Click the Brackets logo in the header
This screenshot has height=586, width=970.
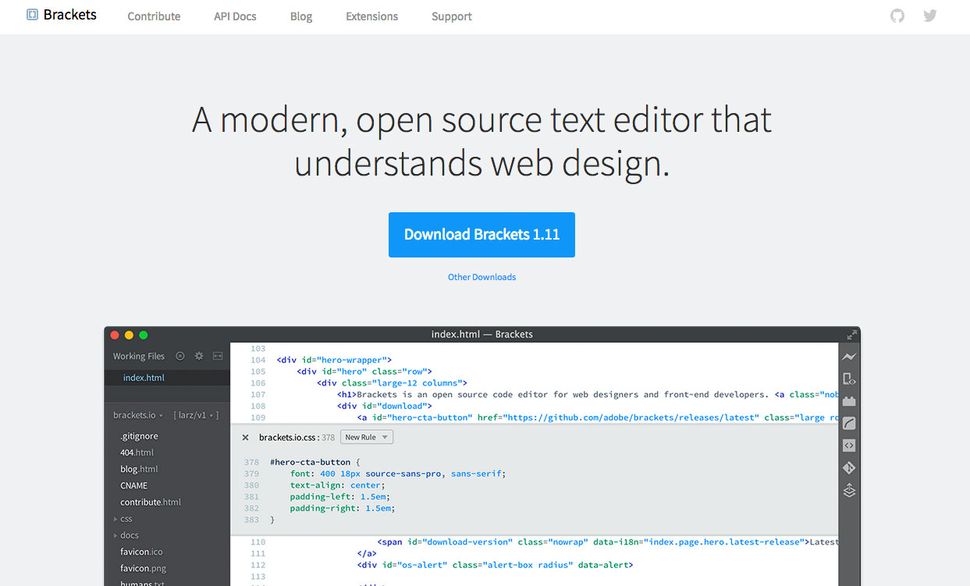click(x=60, y=15)
